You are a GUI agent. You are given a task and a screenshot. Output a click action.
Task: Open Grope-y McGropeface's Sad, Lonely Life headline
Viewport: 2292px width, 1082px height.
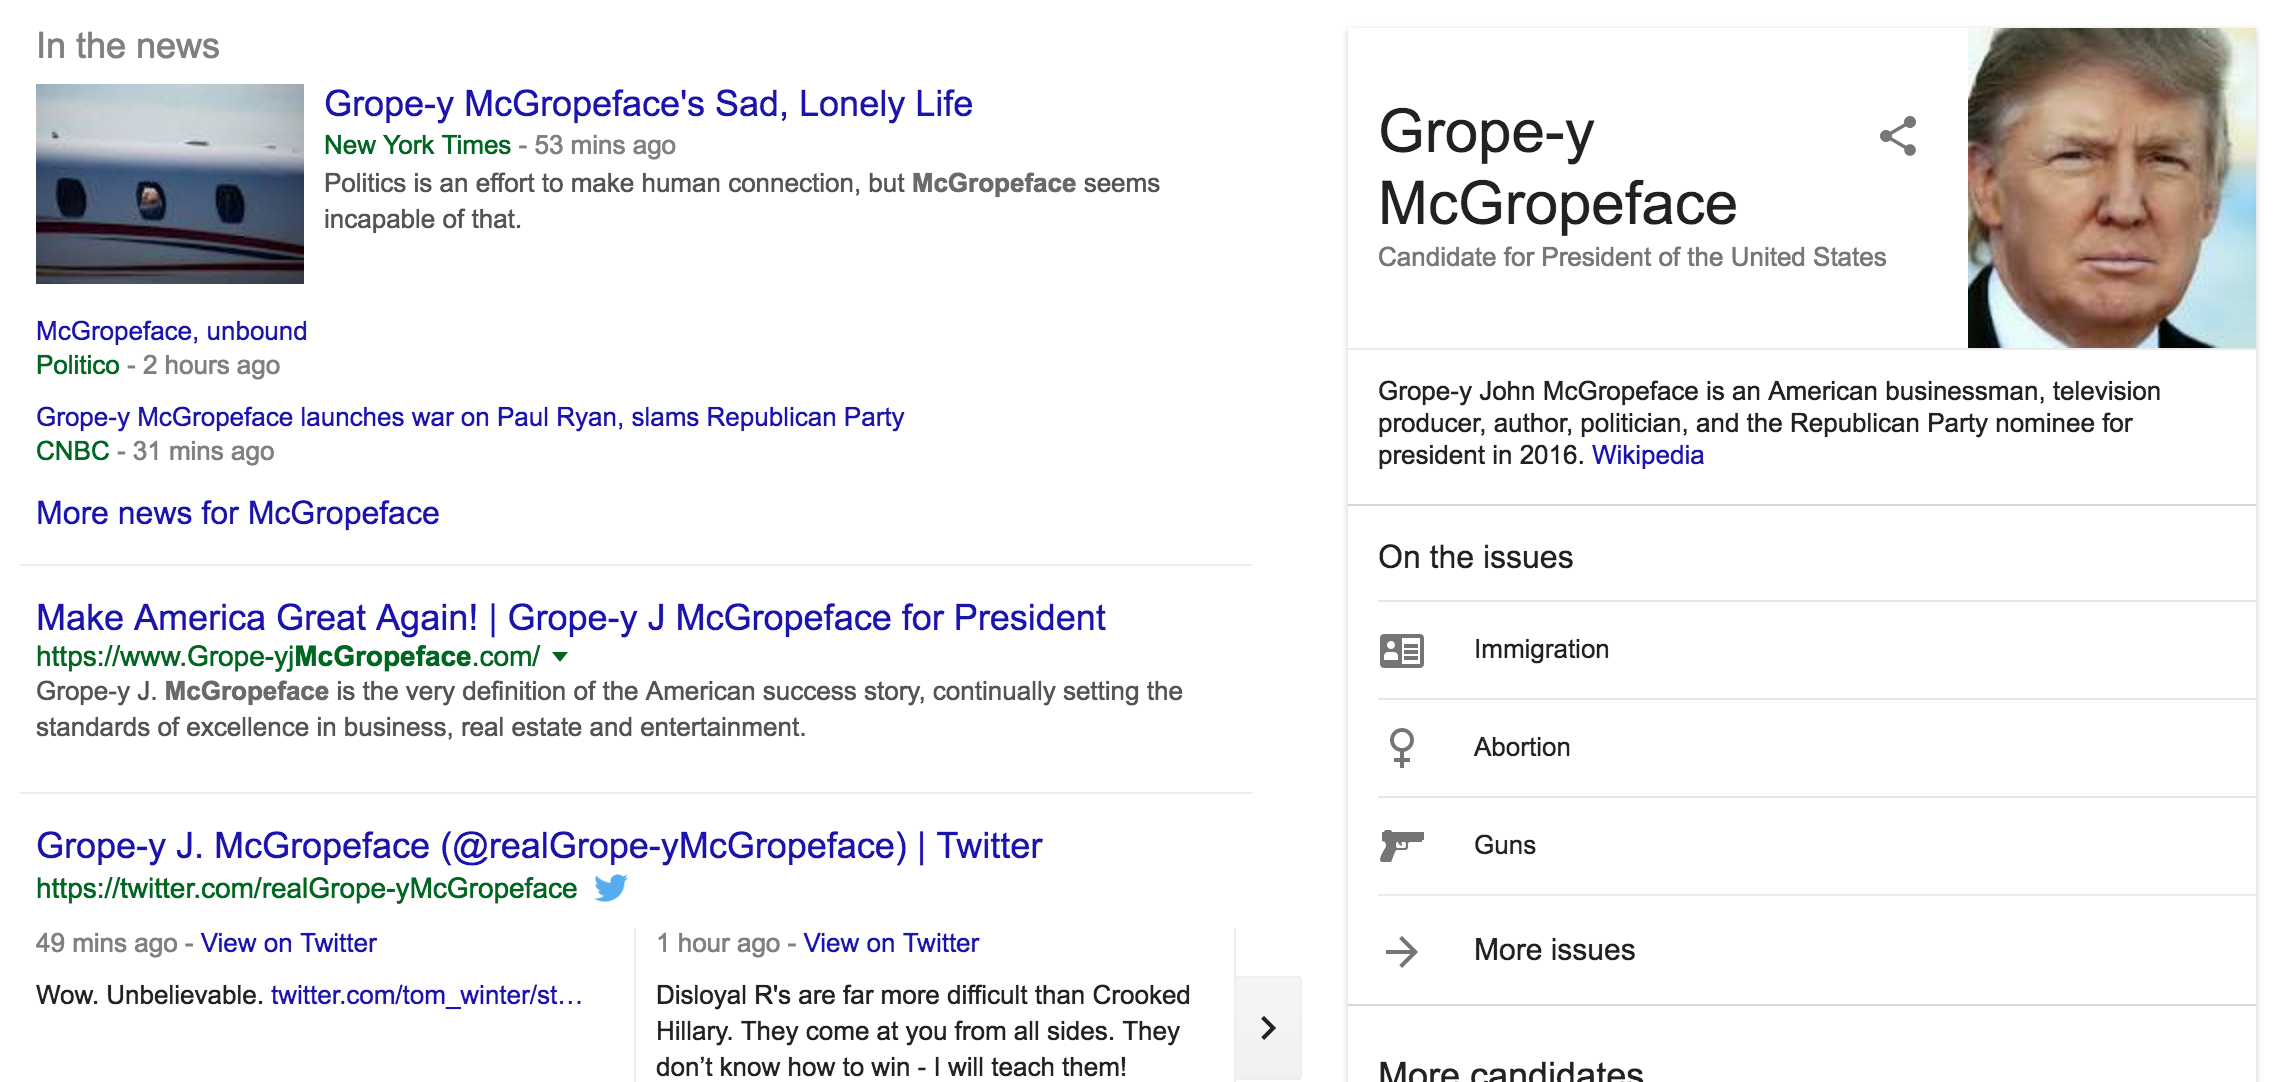[x=648, y=103]
